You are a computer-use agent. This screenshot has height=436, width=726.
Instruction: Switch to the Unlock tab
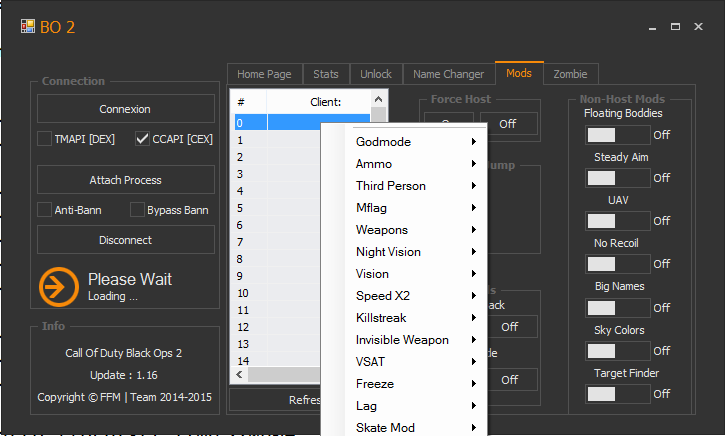click(376, 74)
